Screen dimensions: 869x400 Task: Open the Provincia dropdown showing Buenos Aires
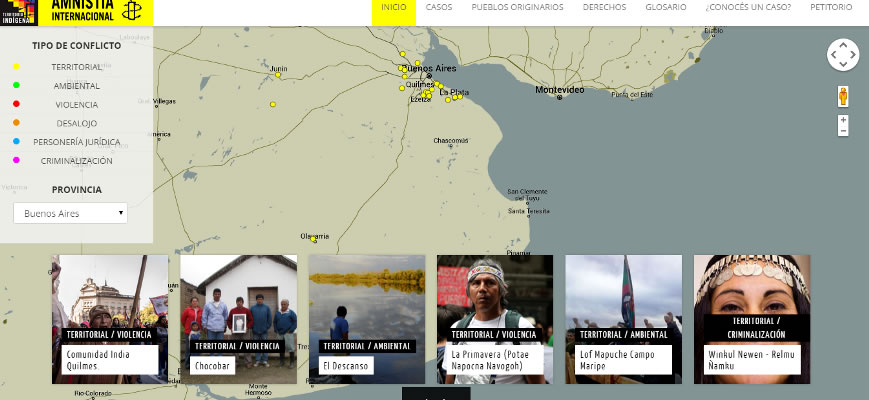(70, 213)
